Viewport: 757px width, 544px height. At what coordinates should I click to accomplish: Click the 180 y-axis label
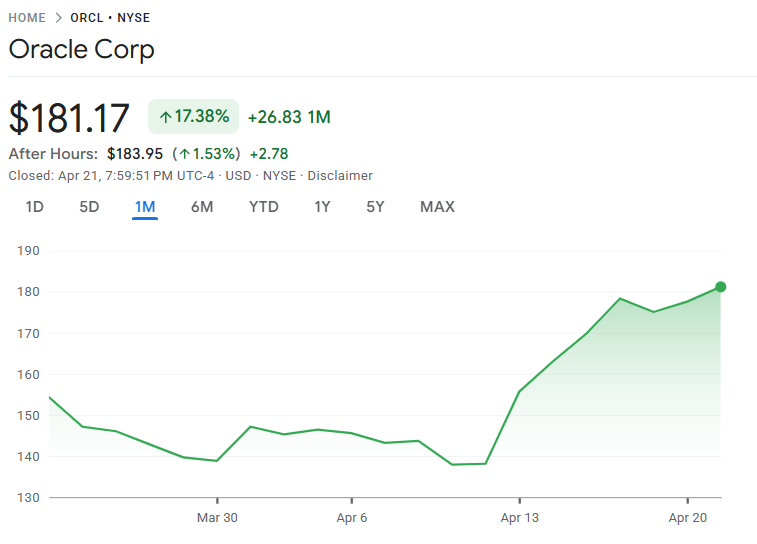pyautogui.click(x=28, y=292)
